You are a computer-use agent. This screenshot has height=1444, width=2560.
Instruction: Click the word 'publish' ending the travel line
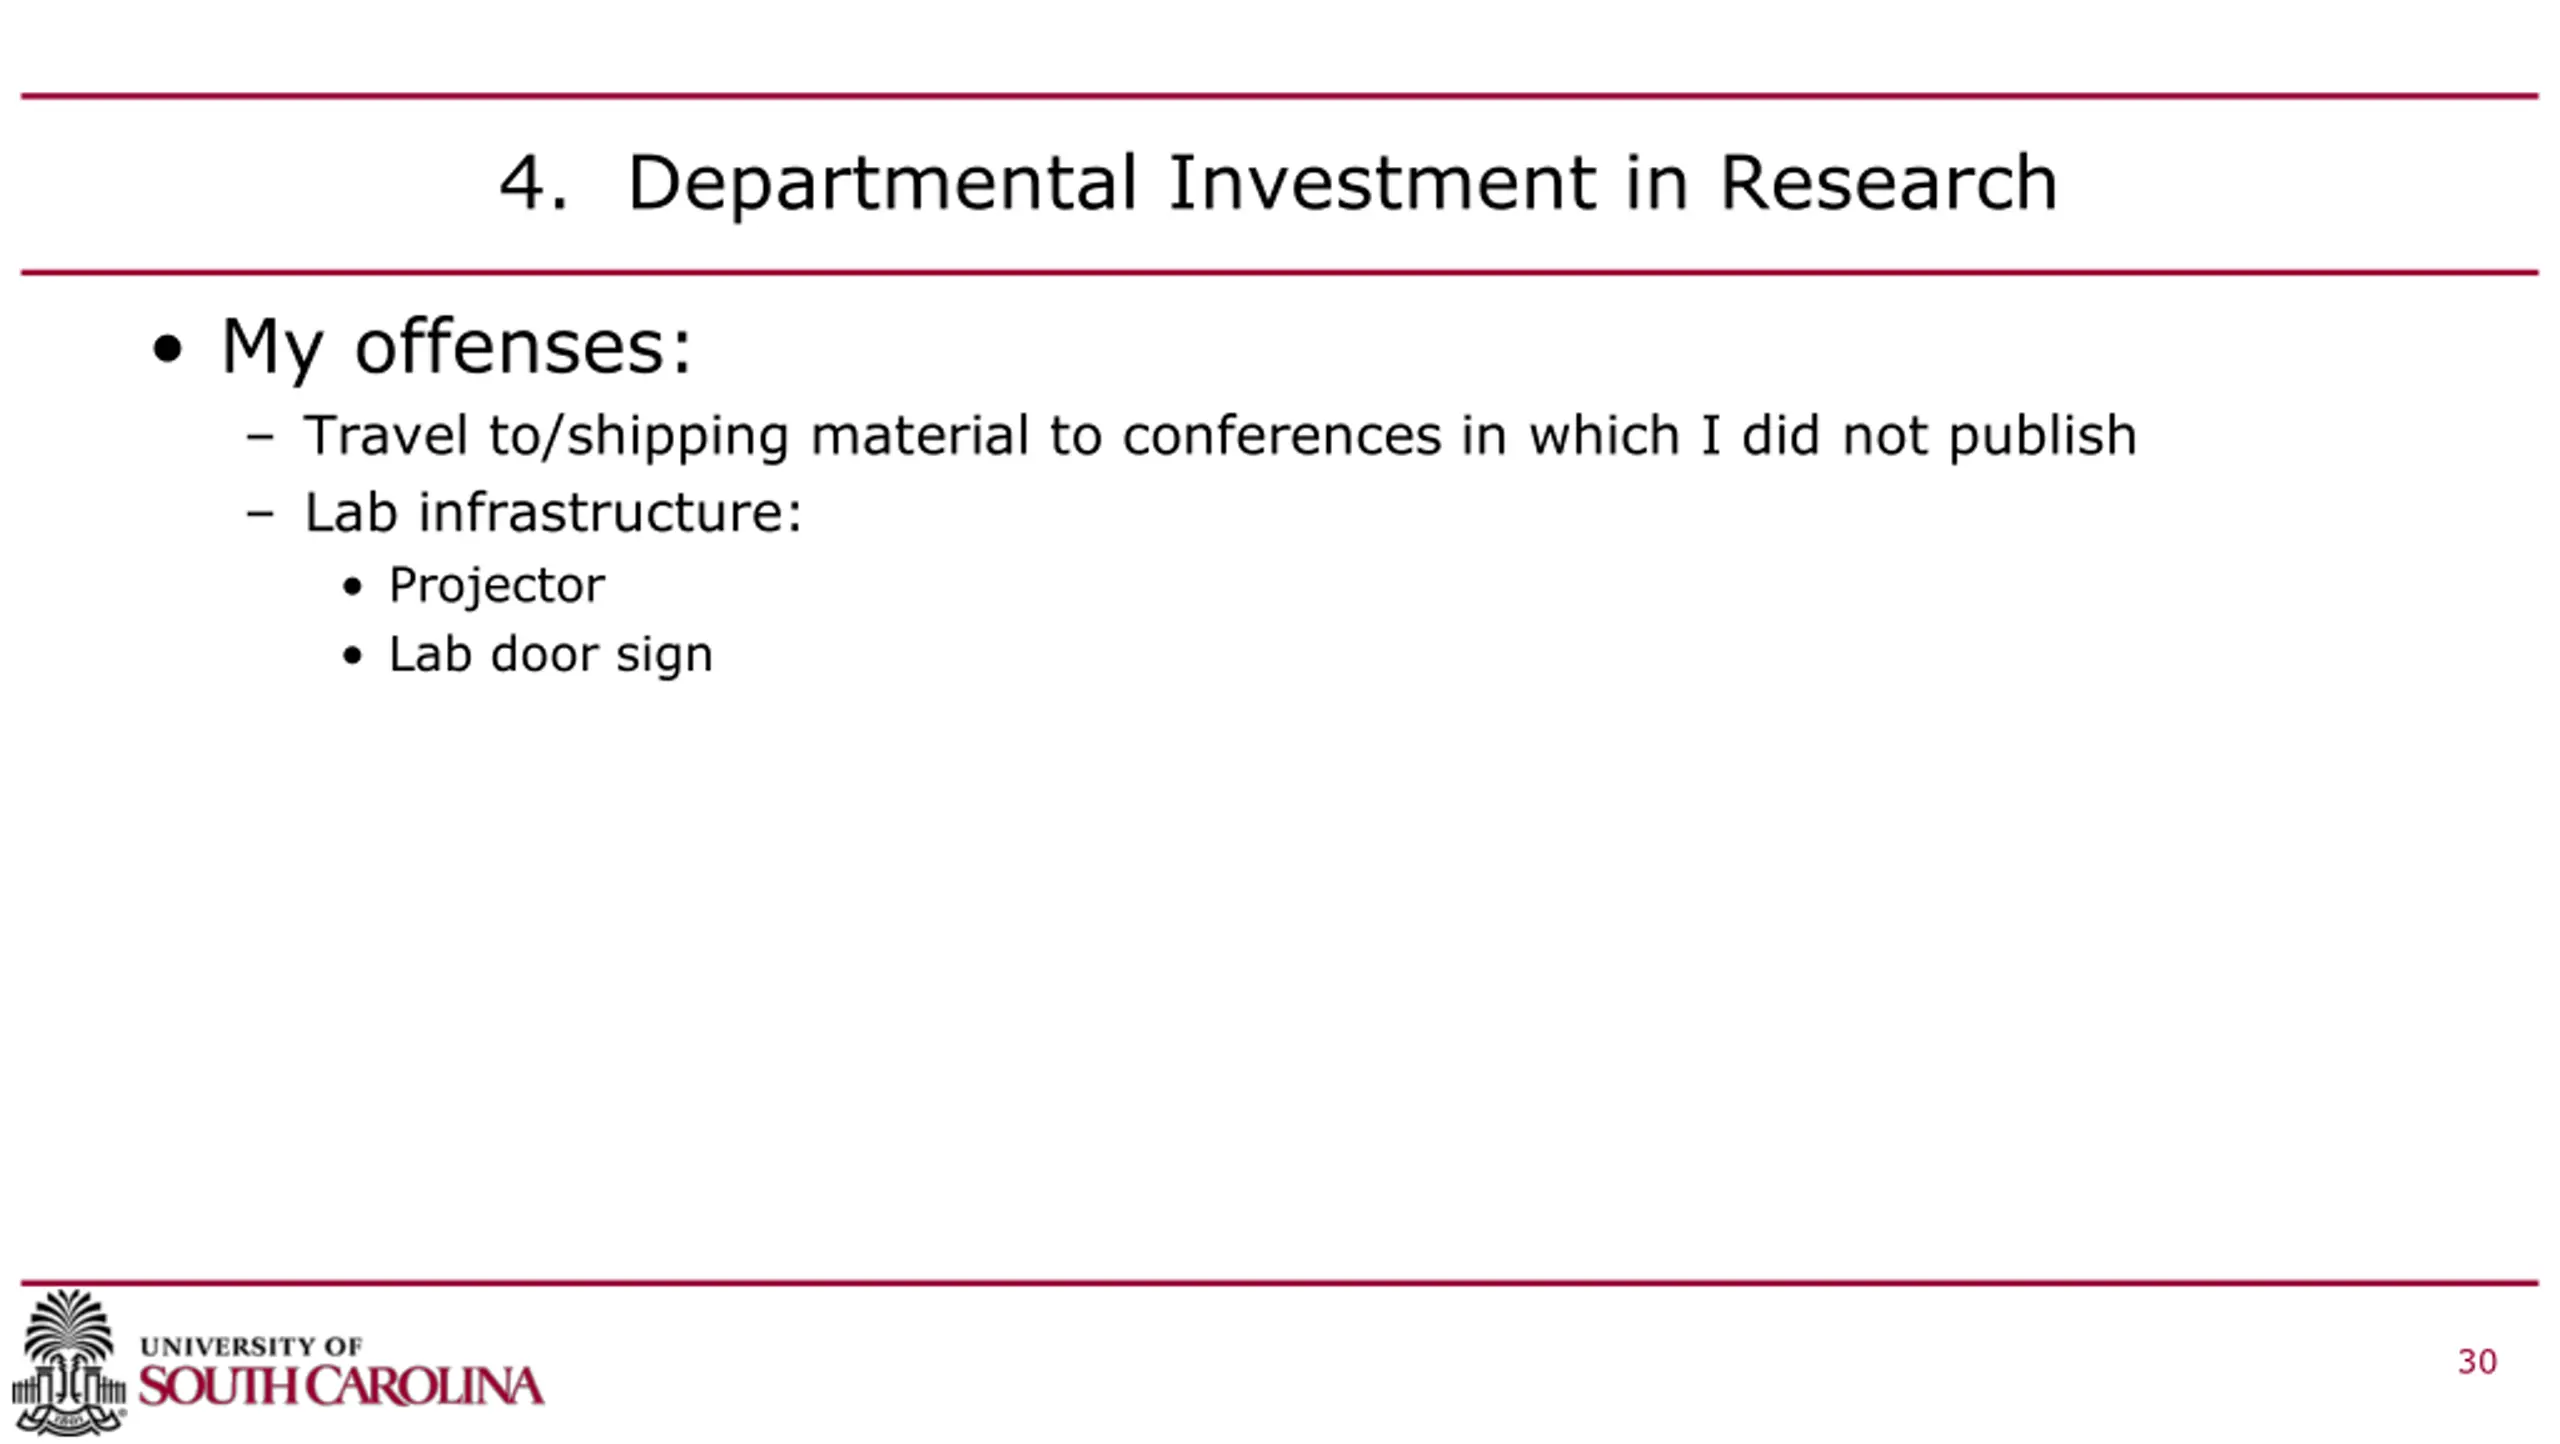[2042, 436]
